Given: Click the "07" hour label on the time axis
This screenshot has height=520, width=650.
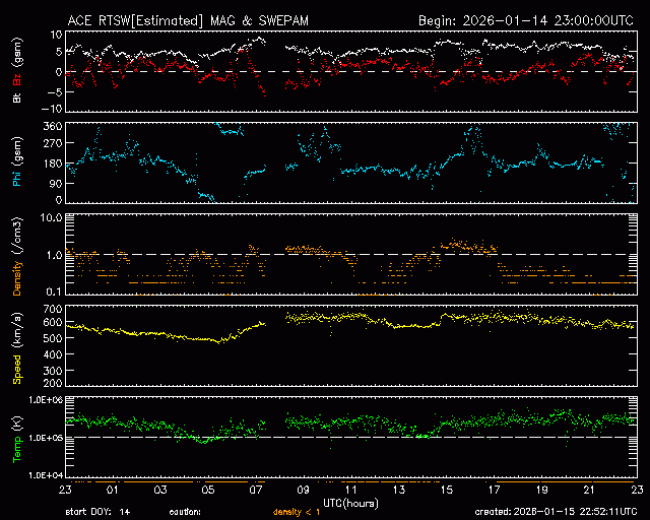Looking at the screenshot, I should (x=256, y=490).
